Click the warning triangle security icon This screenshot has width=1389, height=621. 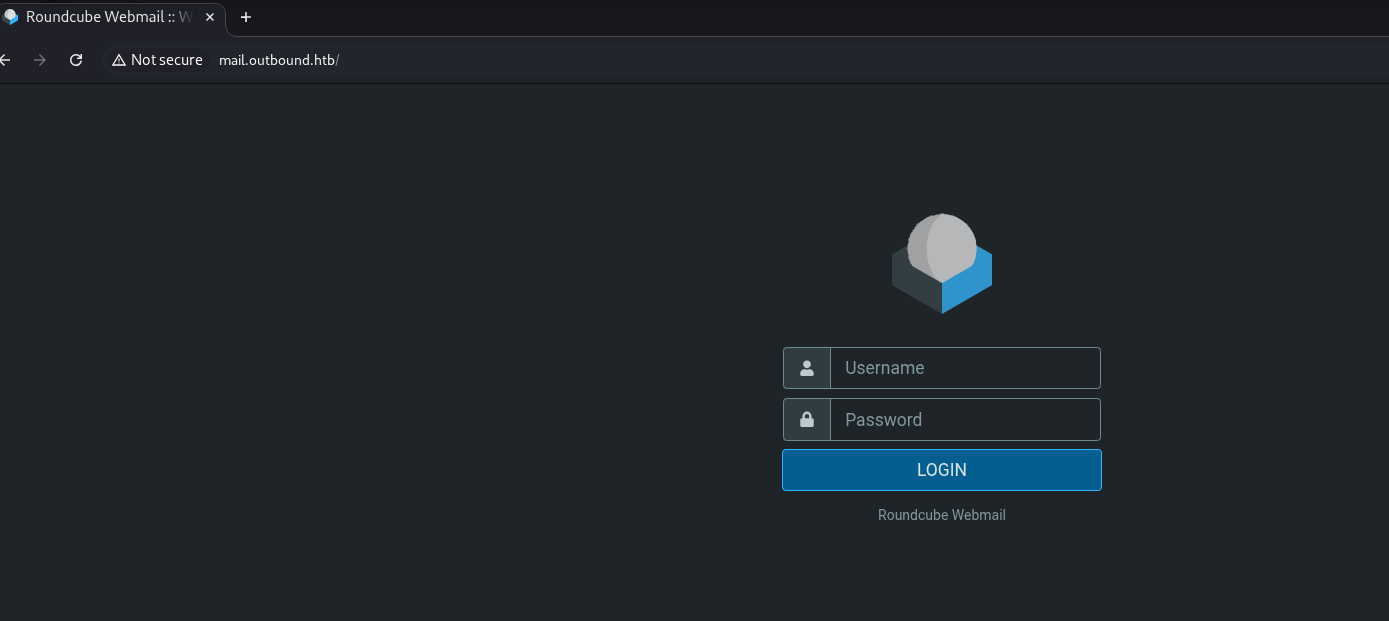pyautogui.click(x=119, y=60)
